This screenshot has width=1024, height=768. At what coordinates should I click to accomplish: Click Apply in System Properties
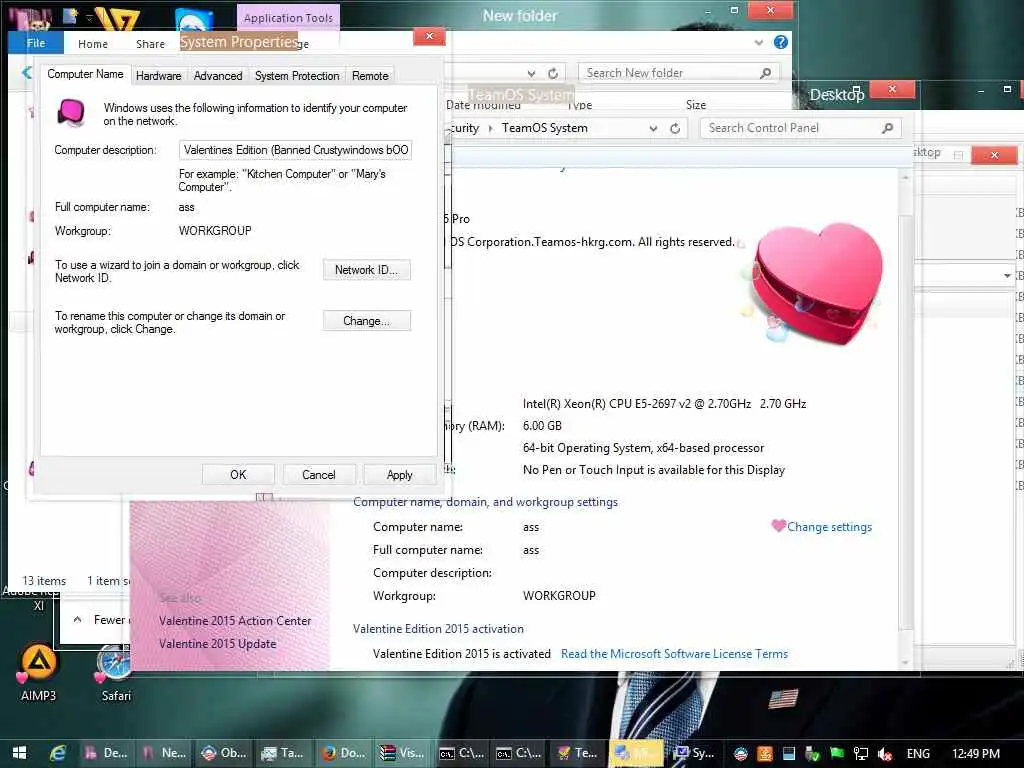point(399,475)
